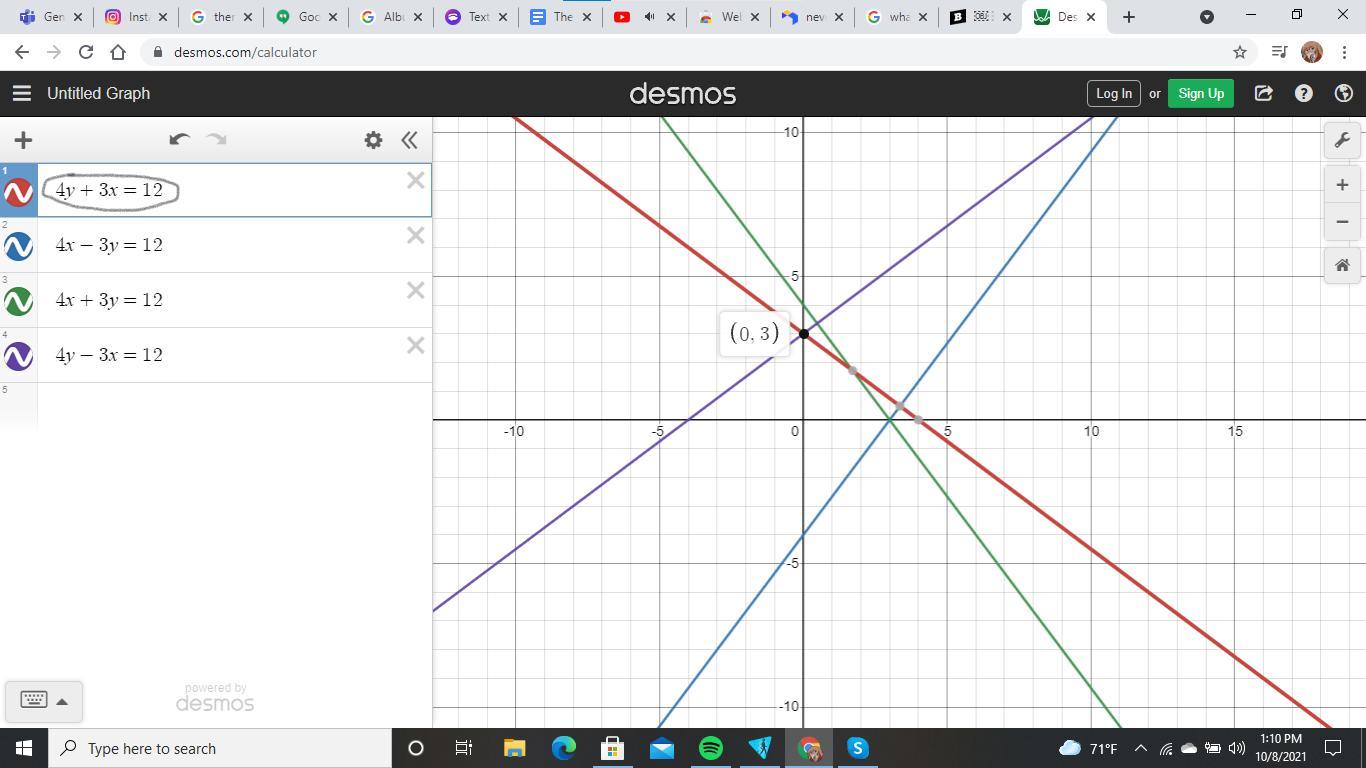Toggle visibility of red line 4y+3x=12
This screenshot has height=768, width=1366.
click(19, 191)
